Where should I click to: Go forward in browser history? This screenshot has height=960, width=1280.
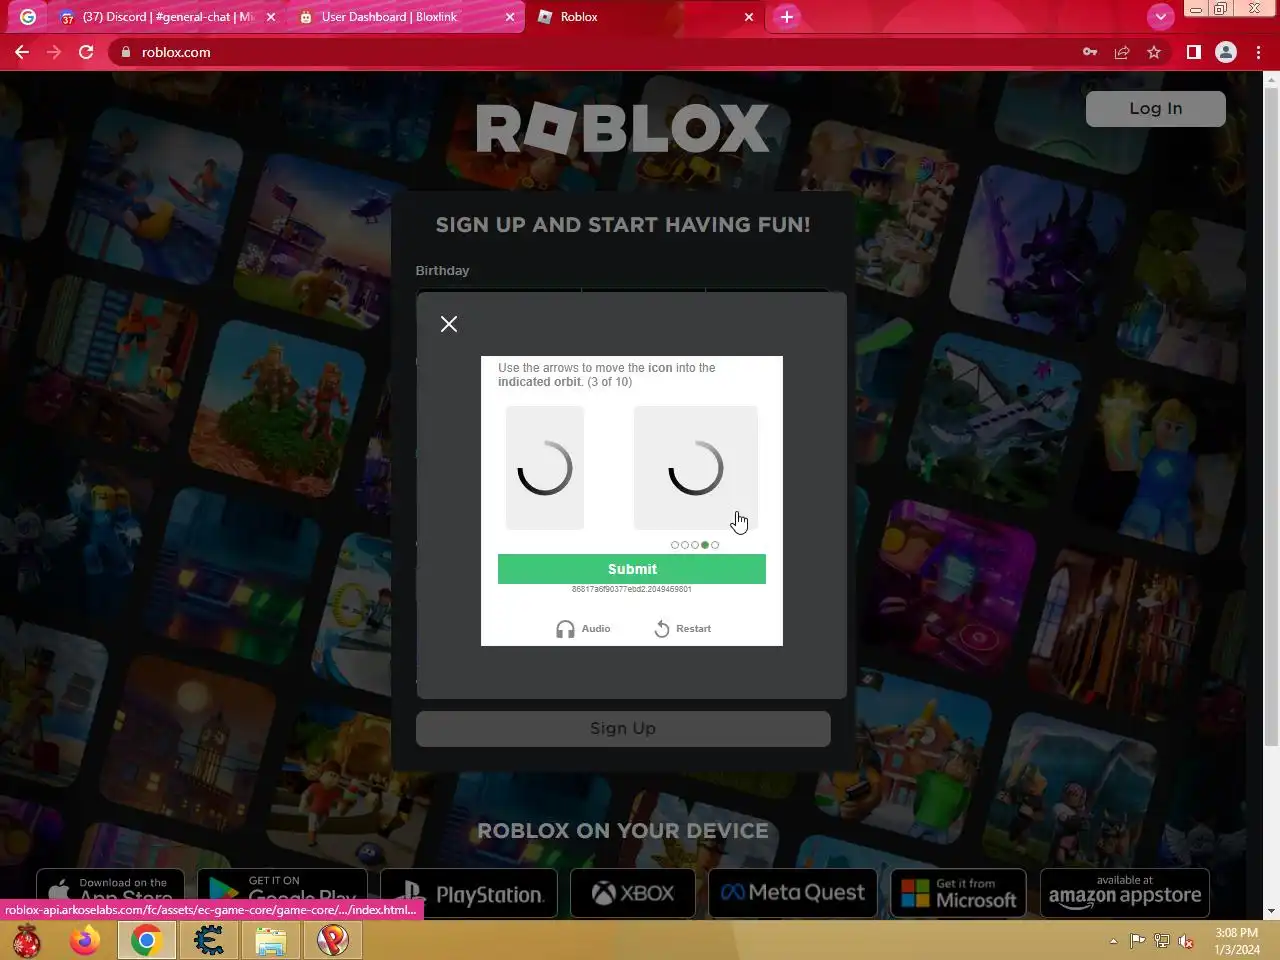(54, 52)
